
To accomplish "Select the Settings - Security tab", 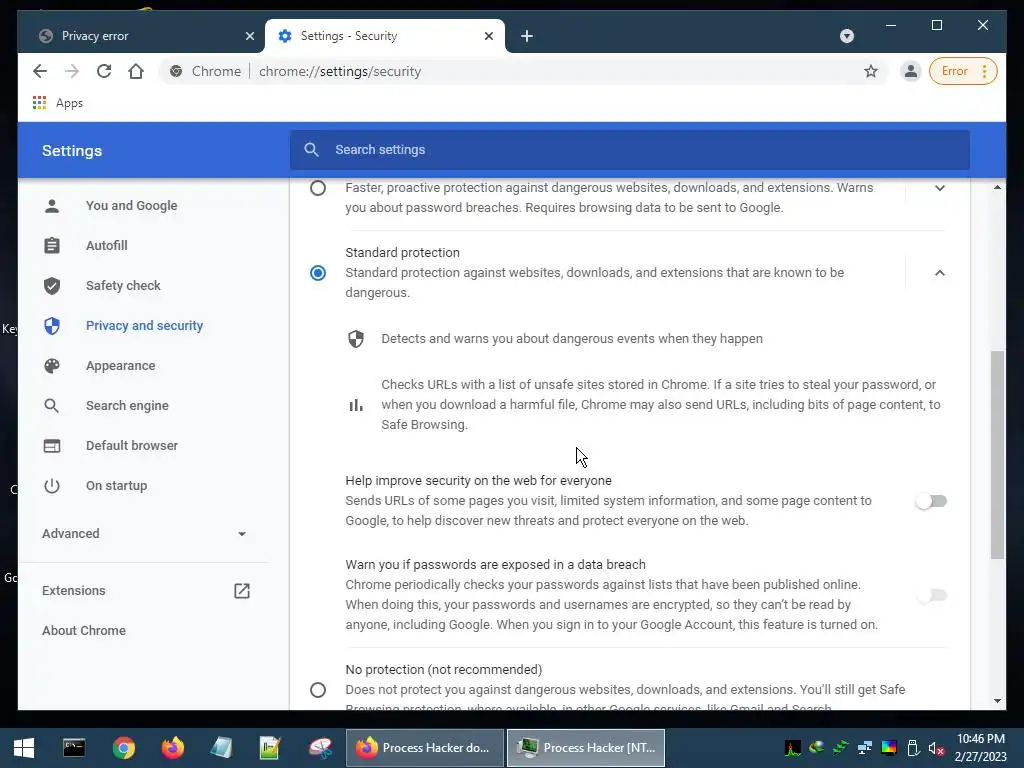I will [x=385, y=36].
